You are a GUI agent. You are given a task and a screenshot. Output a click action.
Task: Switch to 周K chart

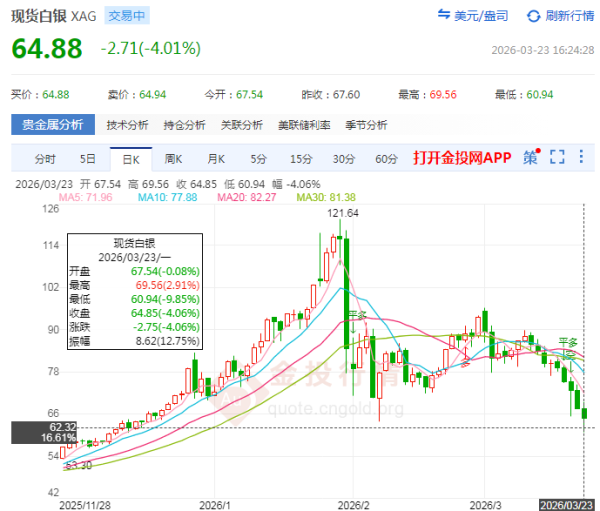click(173, 159)
